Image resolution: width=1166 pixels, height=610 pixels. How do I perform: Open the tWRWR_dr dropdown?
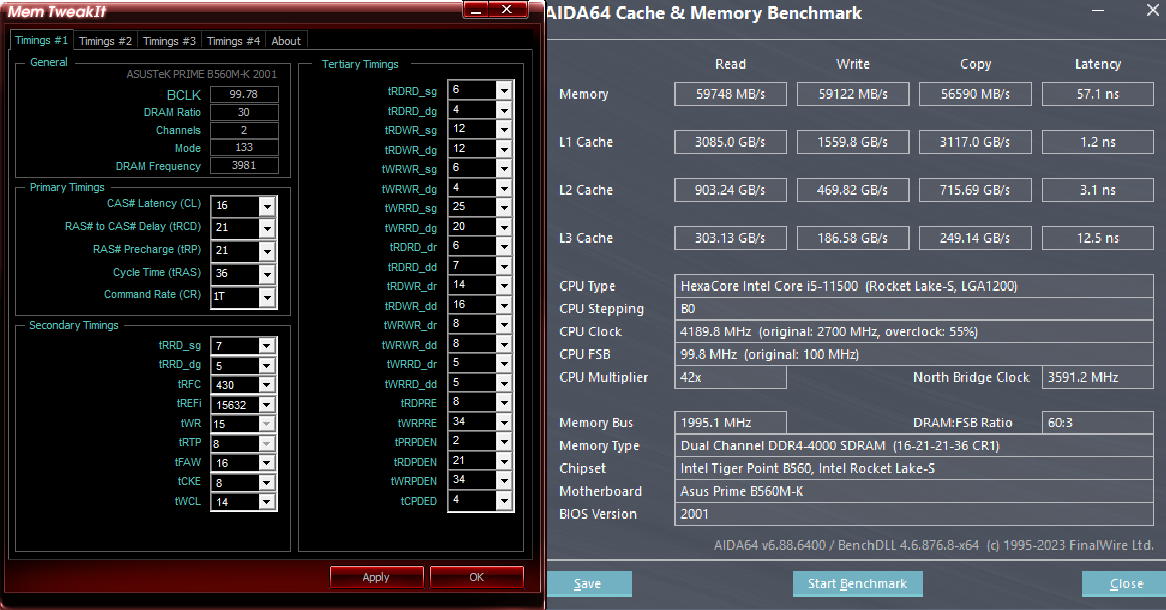pyautogui.click(x=504, y=324)
